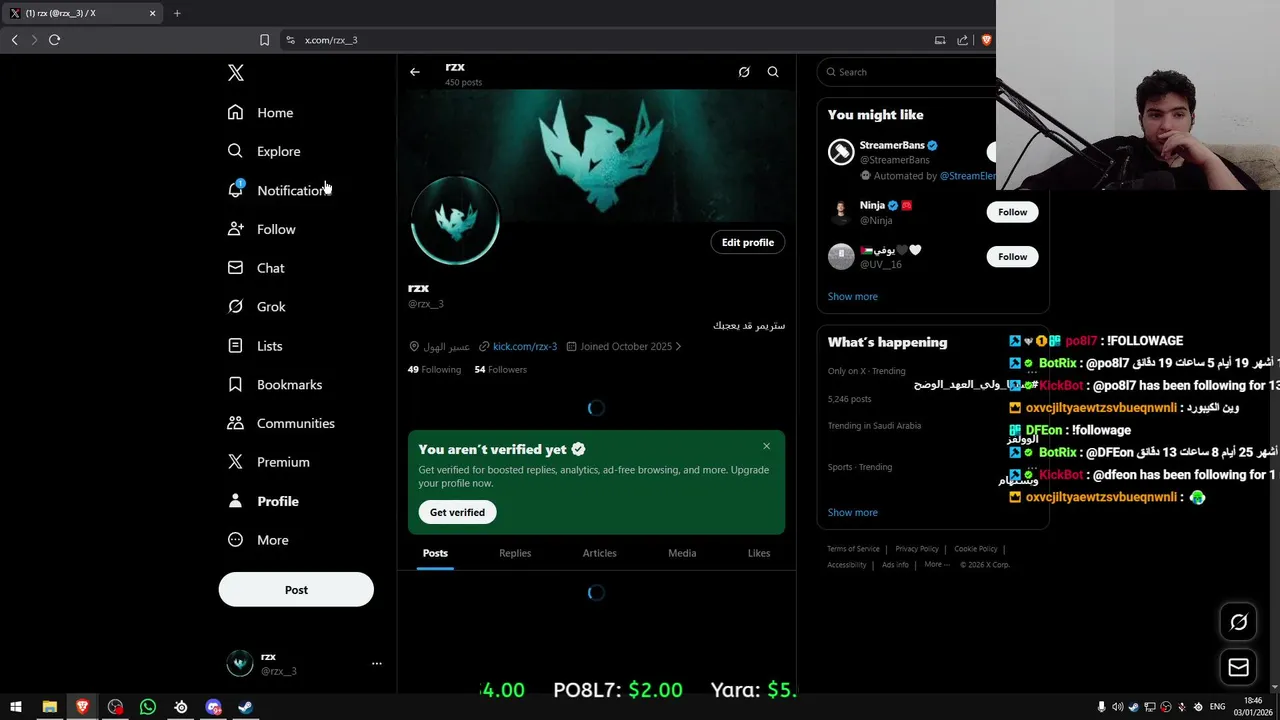Open kick.com/rzx-3 link
Viewport: 1280px width, 720px height.
(525, 346)
